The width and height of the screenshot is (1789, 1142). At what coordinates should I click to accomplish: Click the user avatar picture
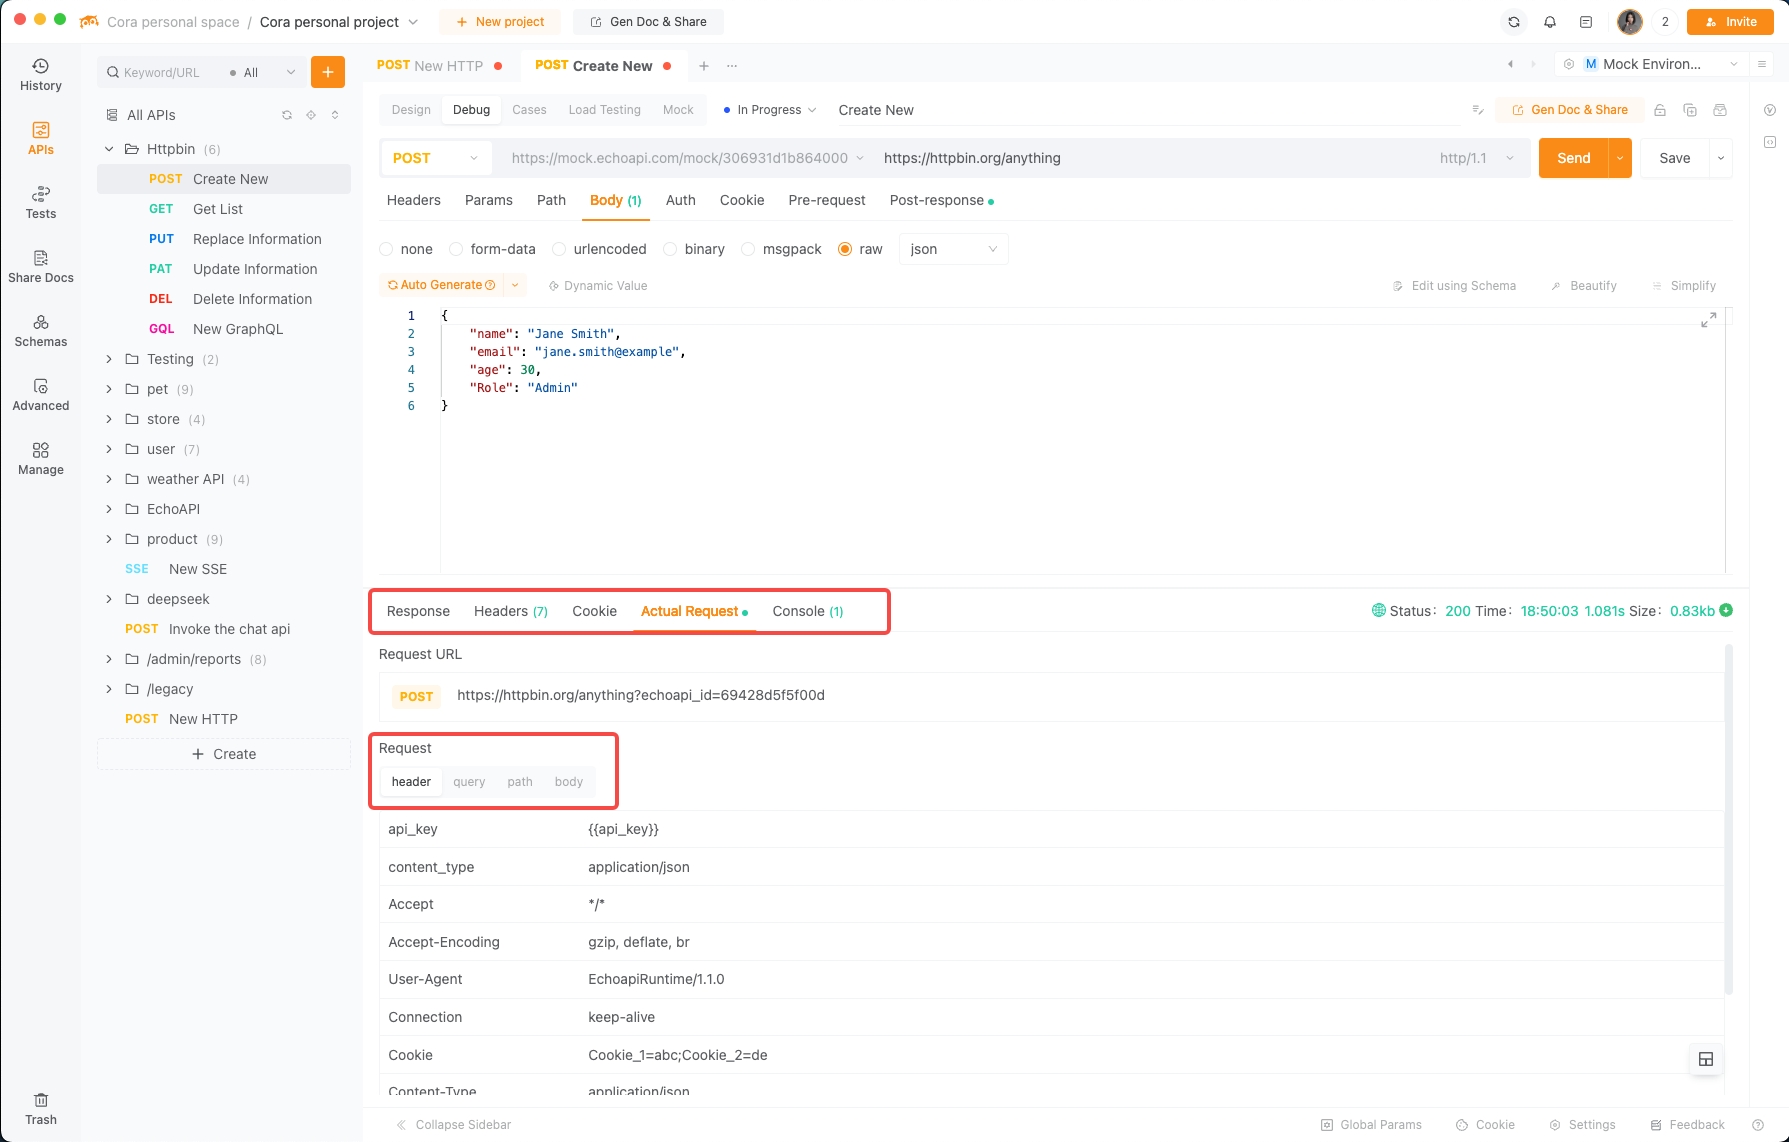(x=1630, y=22)
